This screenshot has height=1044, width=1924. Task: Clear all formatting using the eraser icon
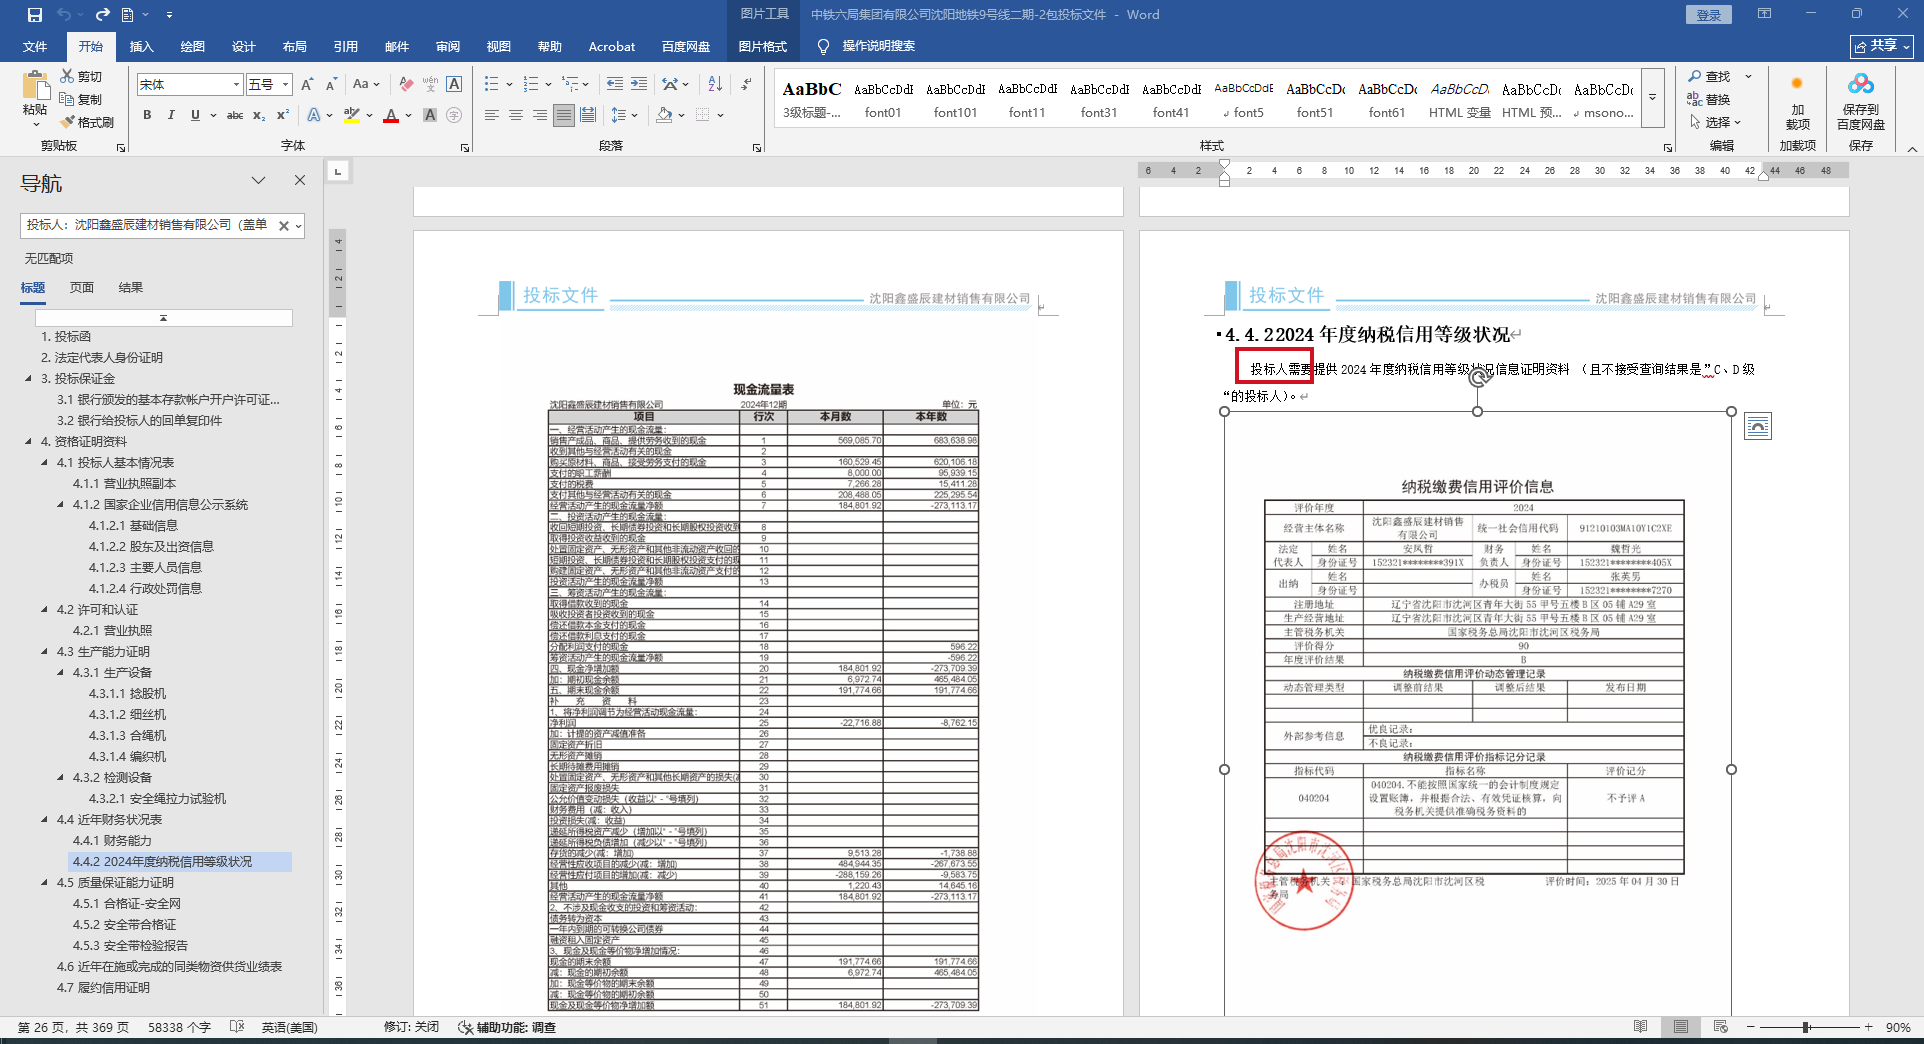pyautogui.click(x=406, y=85)
